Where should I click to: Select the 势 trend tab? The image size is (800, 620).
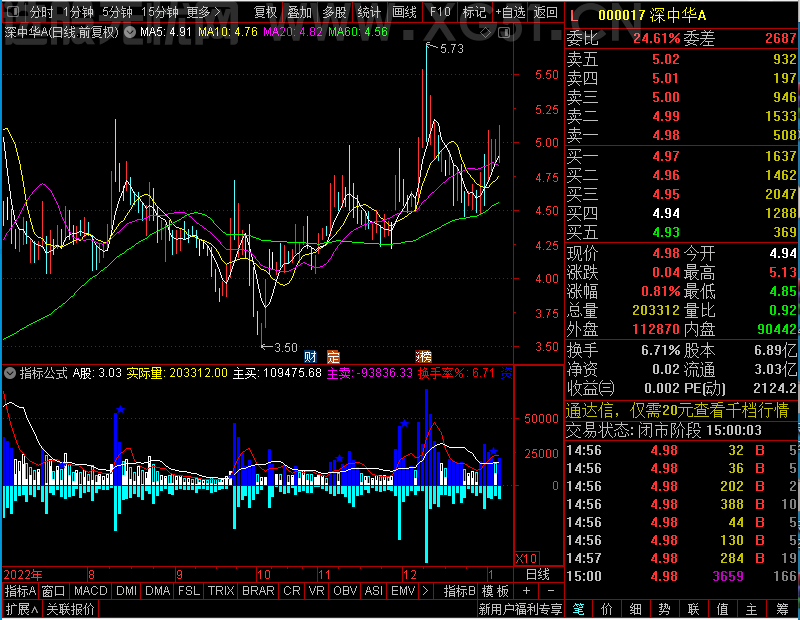(665, 609)
